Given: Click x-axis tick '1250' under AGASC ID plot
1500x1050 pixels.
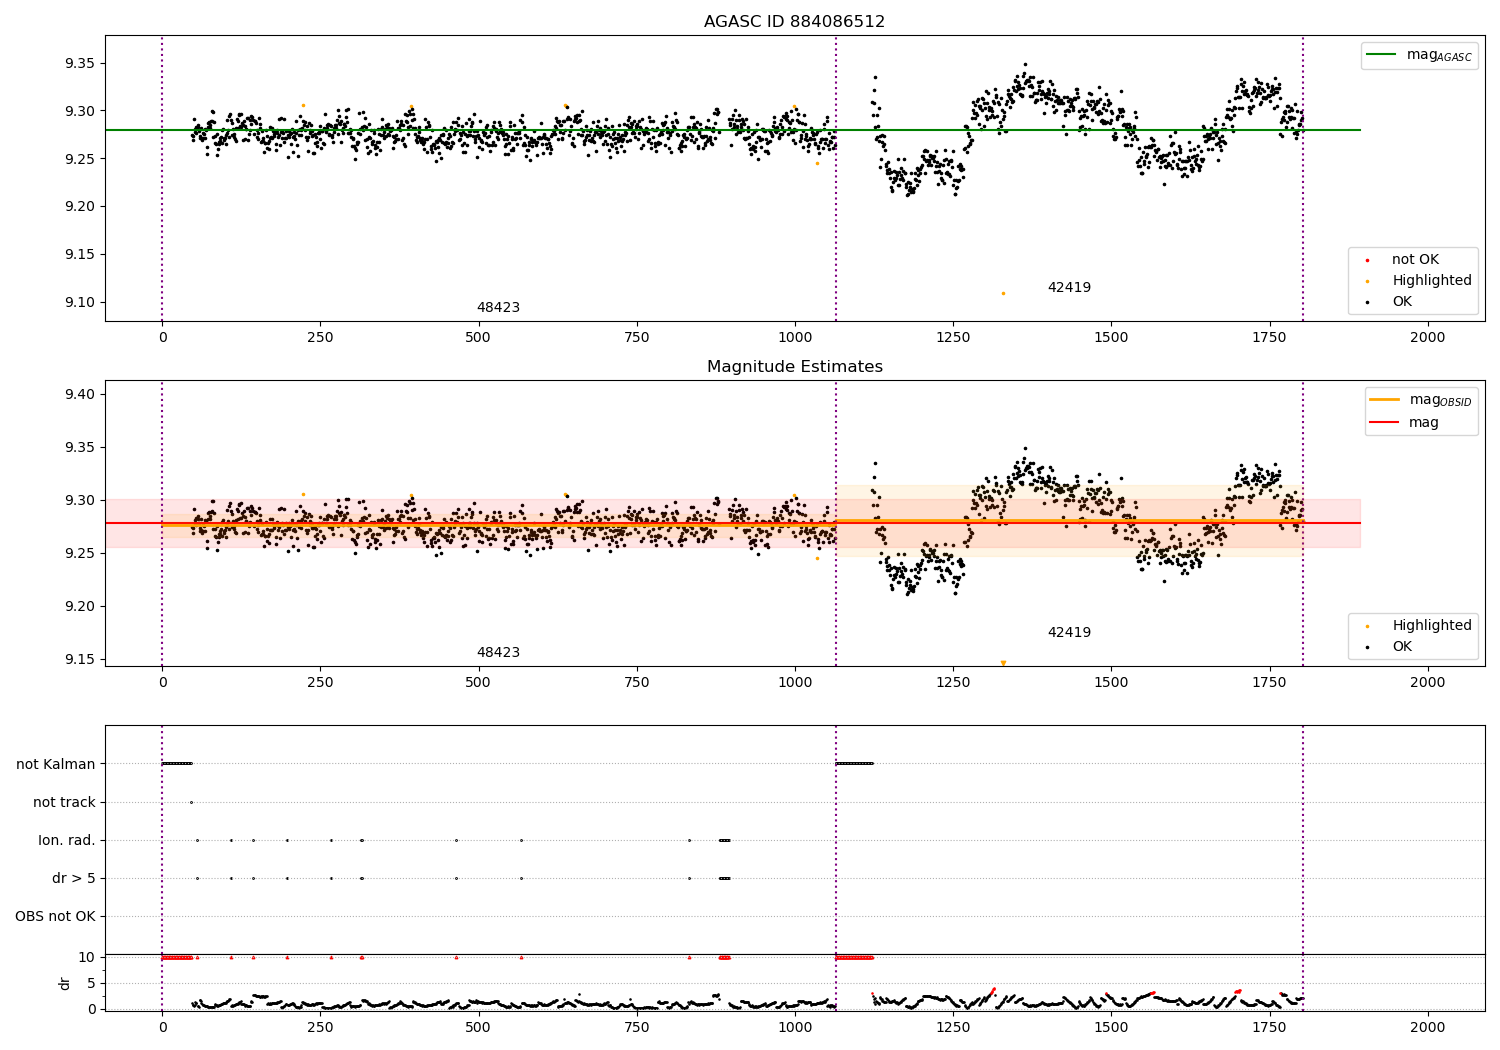Looking at the screenshot, I should coord(953,338).
